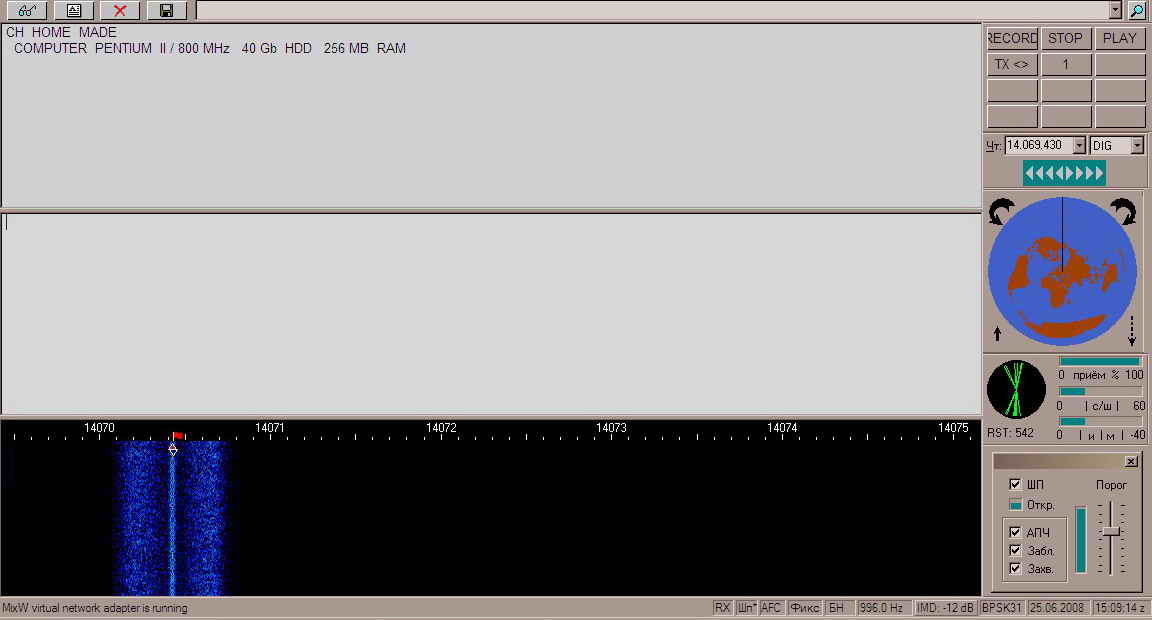Toggle the ШП squelch checkbox

1015,484
